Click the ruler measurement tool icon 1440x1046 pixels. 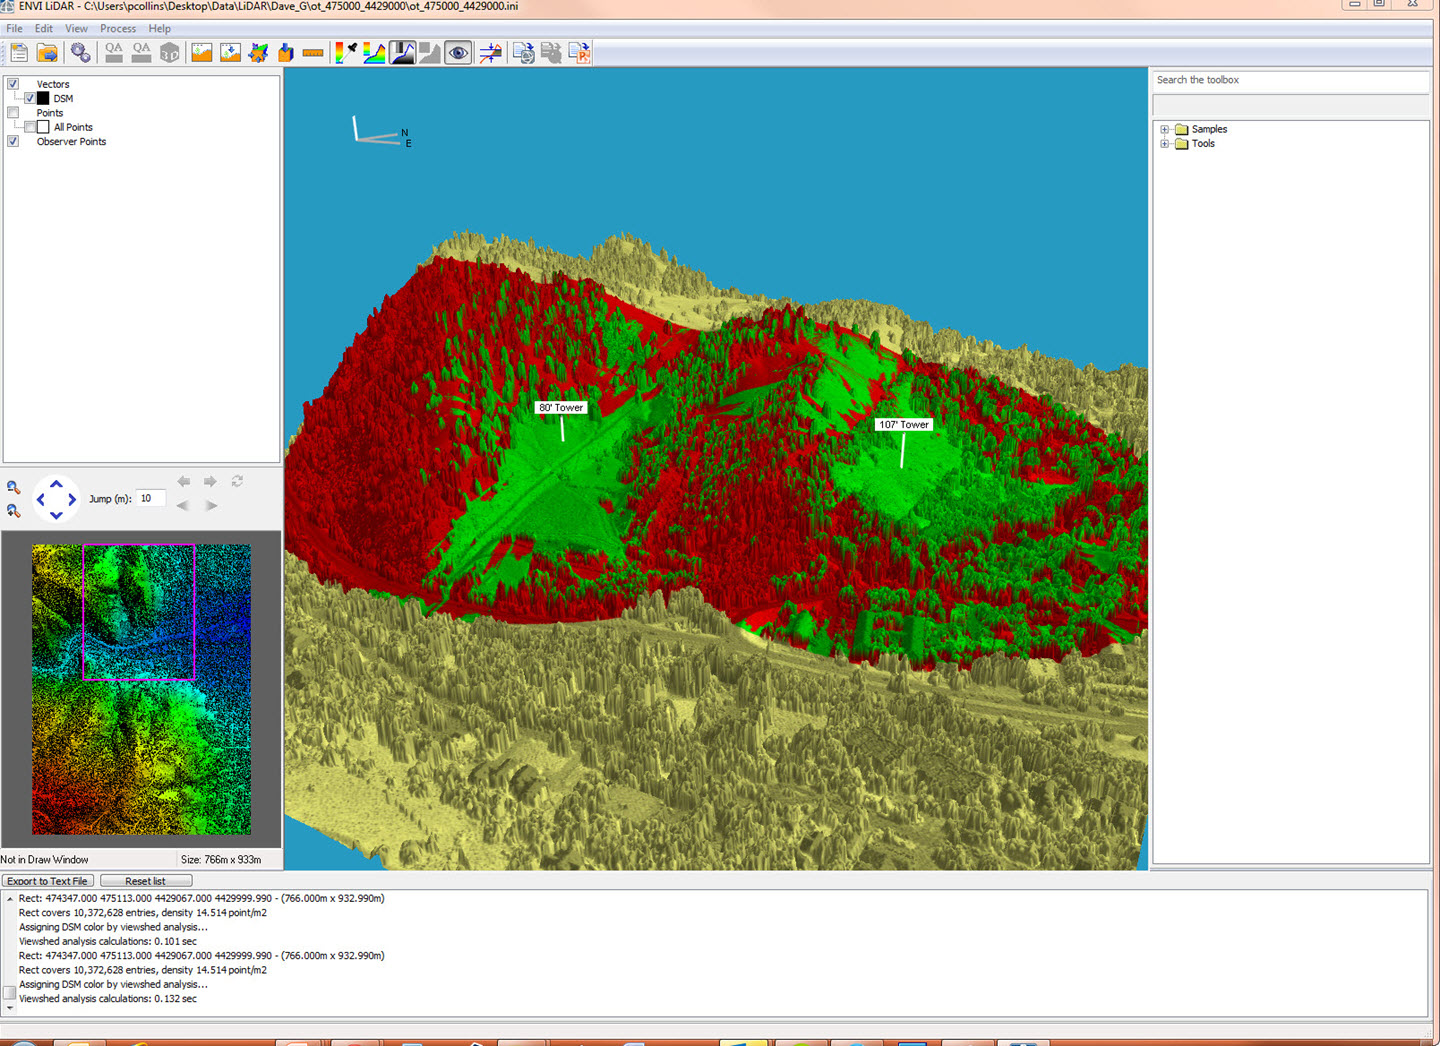[x=313, y=53]
